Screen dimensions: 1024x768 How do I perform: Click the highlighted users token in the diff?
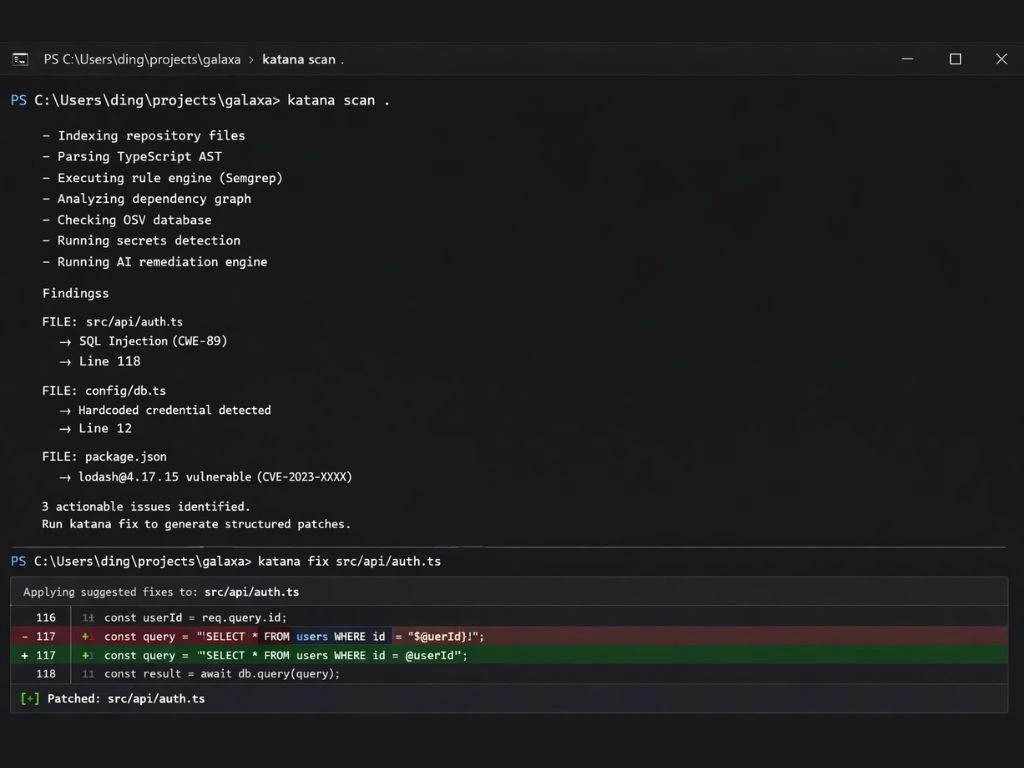(312, 635)
